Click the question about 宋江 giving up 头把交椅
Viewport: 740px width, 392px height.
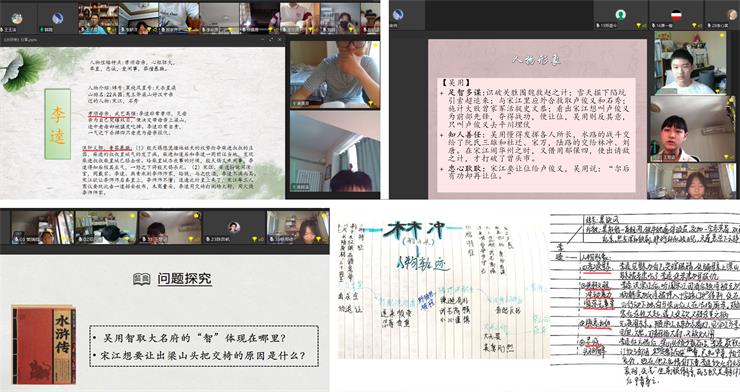tap(203, 355)
